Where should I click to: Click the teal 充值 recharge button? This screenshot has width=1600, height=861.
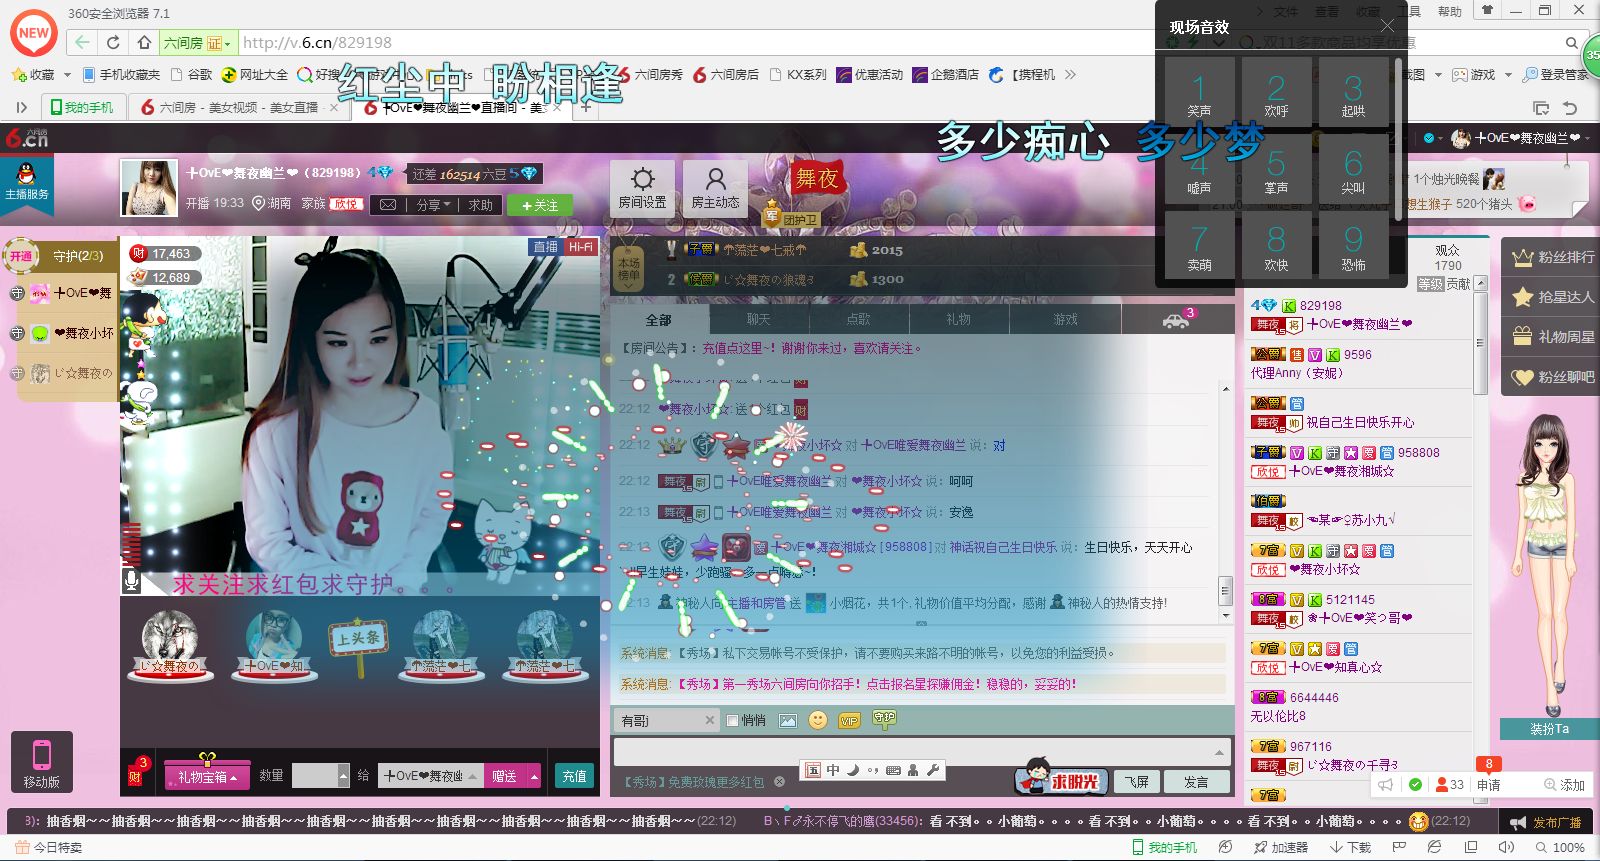coord(574,776)
